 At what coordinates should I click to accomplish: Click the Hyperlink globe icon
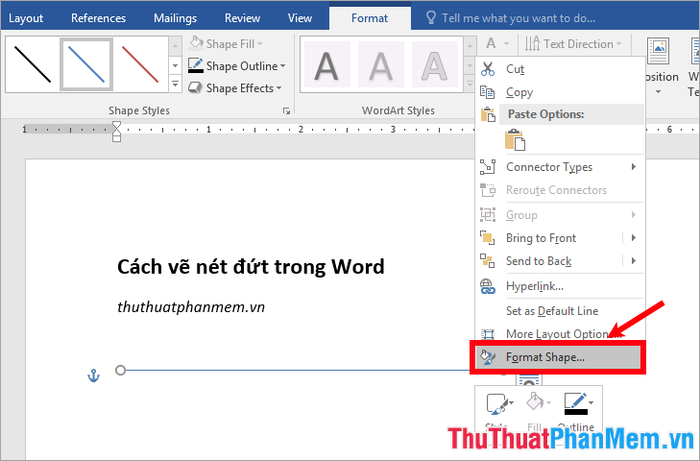click(487, 286)
